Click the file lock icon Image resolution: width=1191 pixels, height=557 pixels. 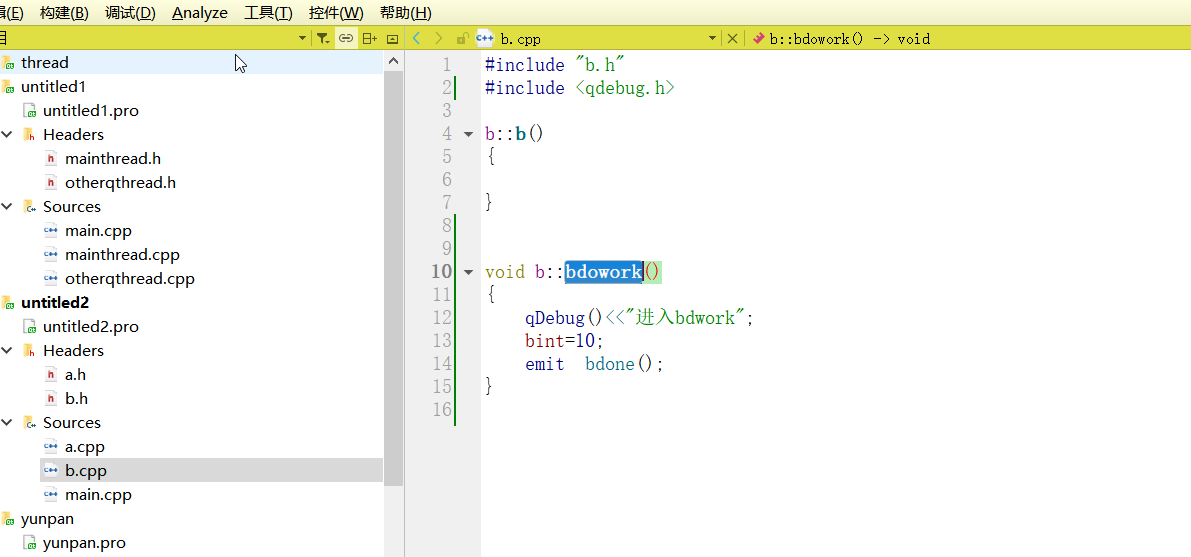[x=461, y=38]
